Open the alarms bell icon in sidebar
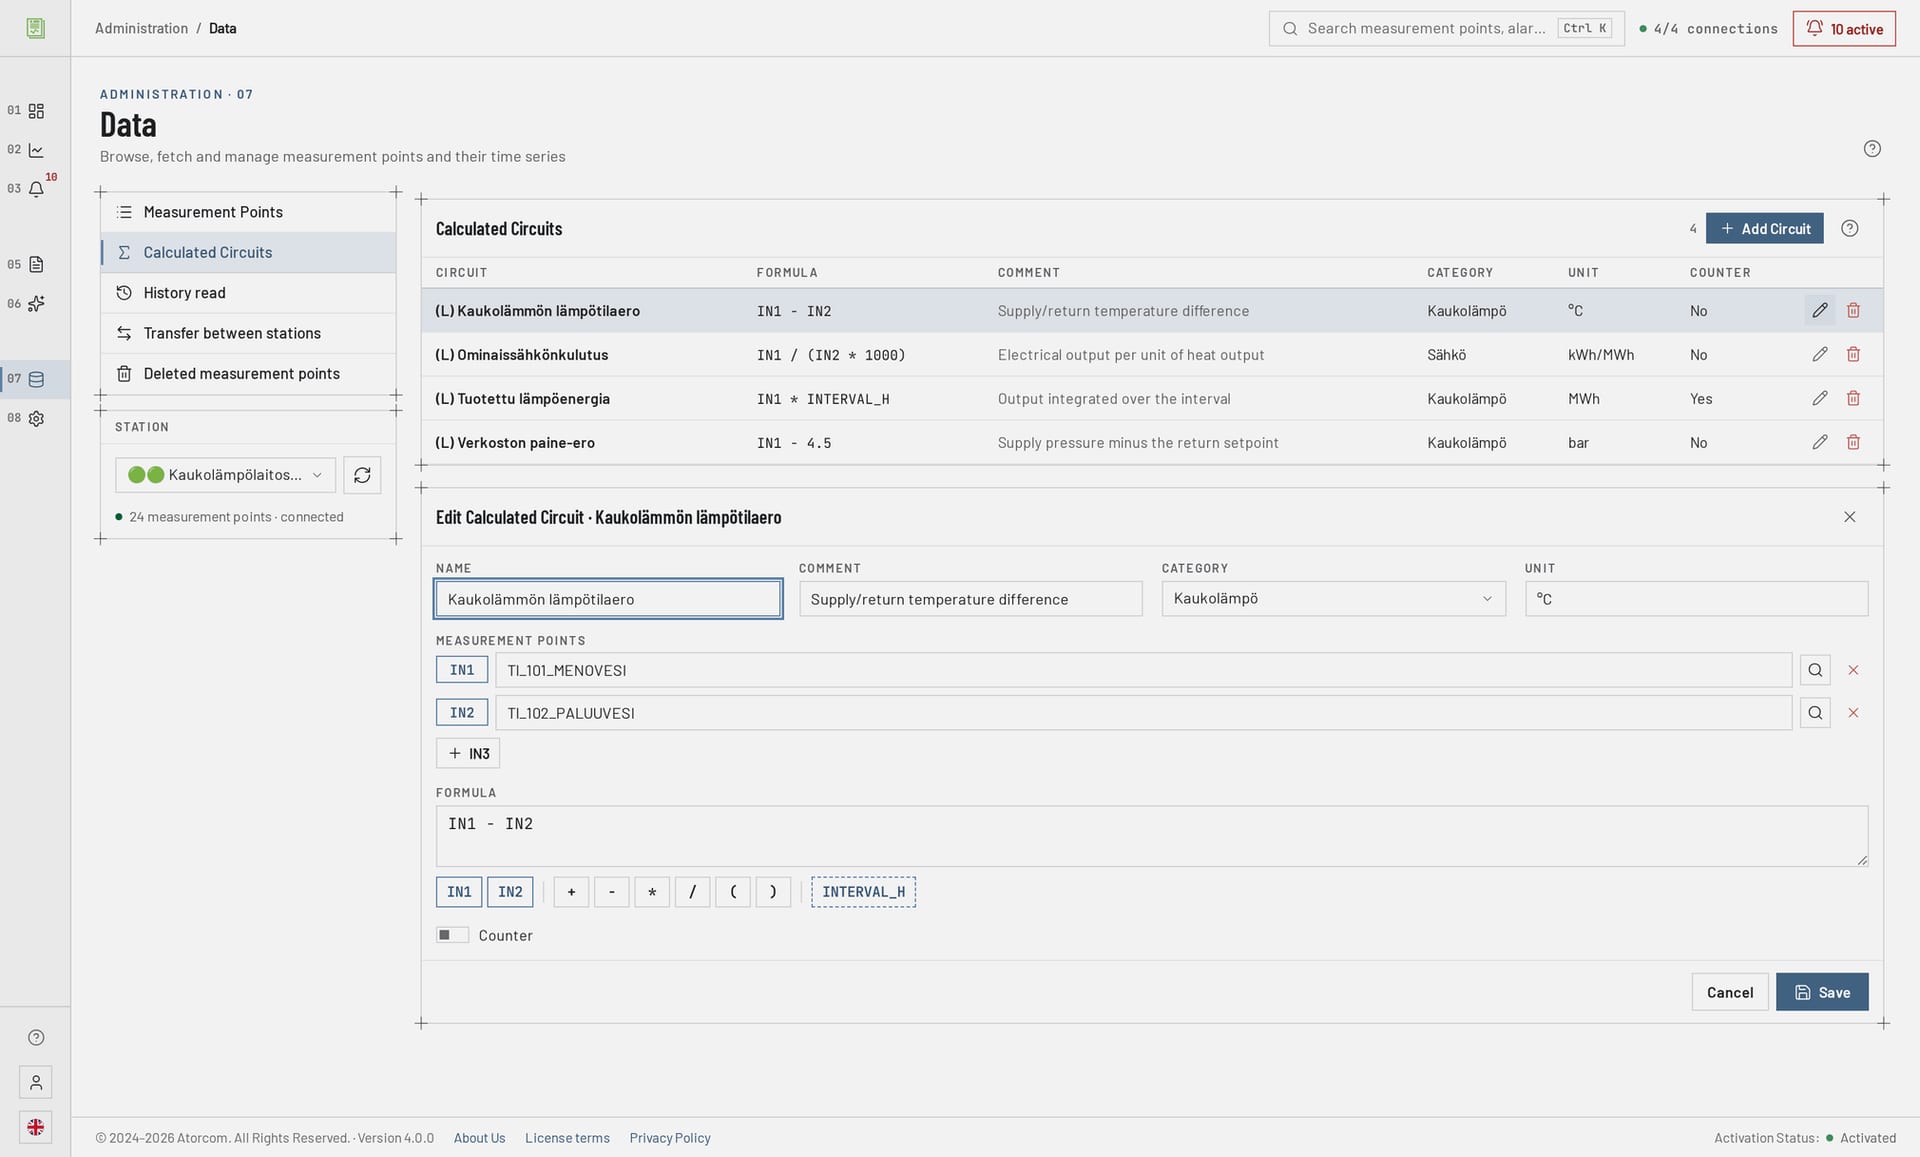The image size is (1920, 1157). point(36,189)
